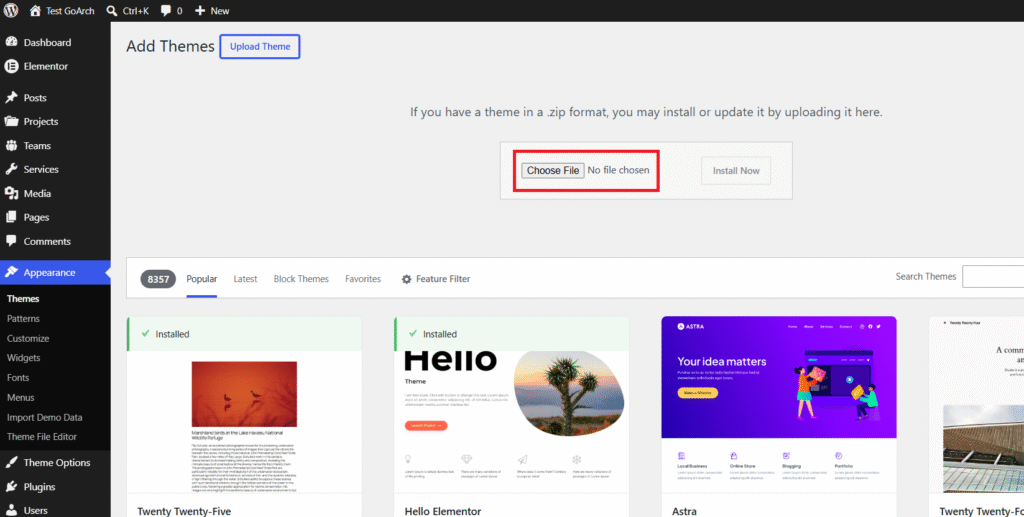
Task: Switch to the Block Themes tab
Action: pyautogui.click(x=301, y=279)
